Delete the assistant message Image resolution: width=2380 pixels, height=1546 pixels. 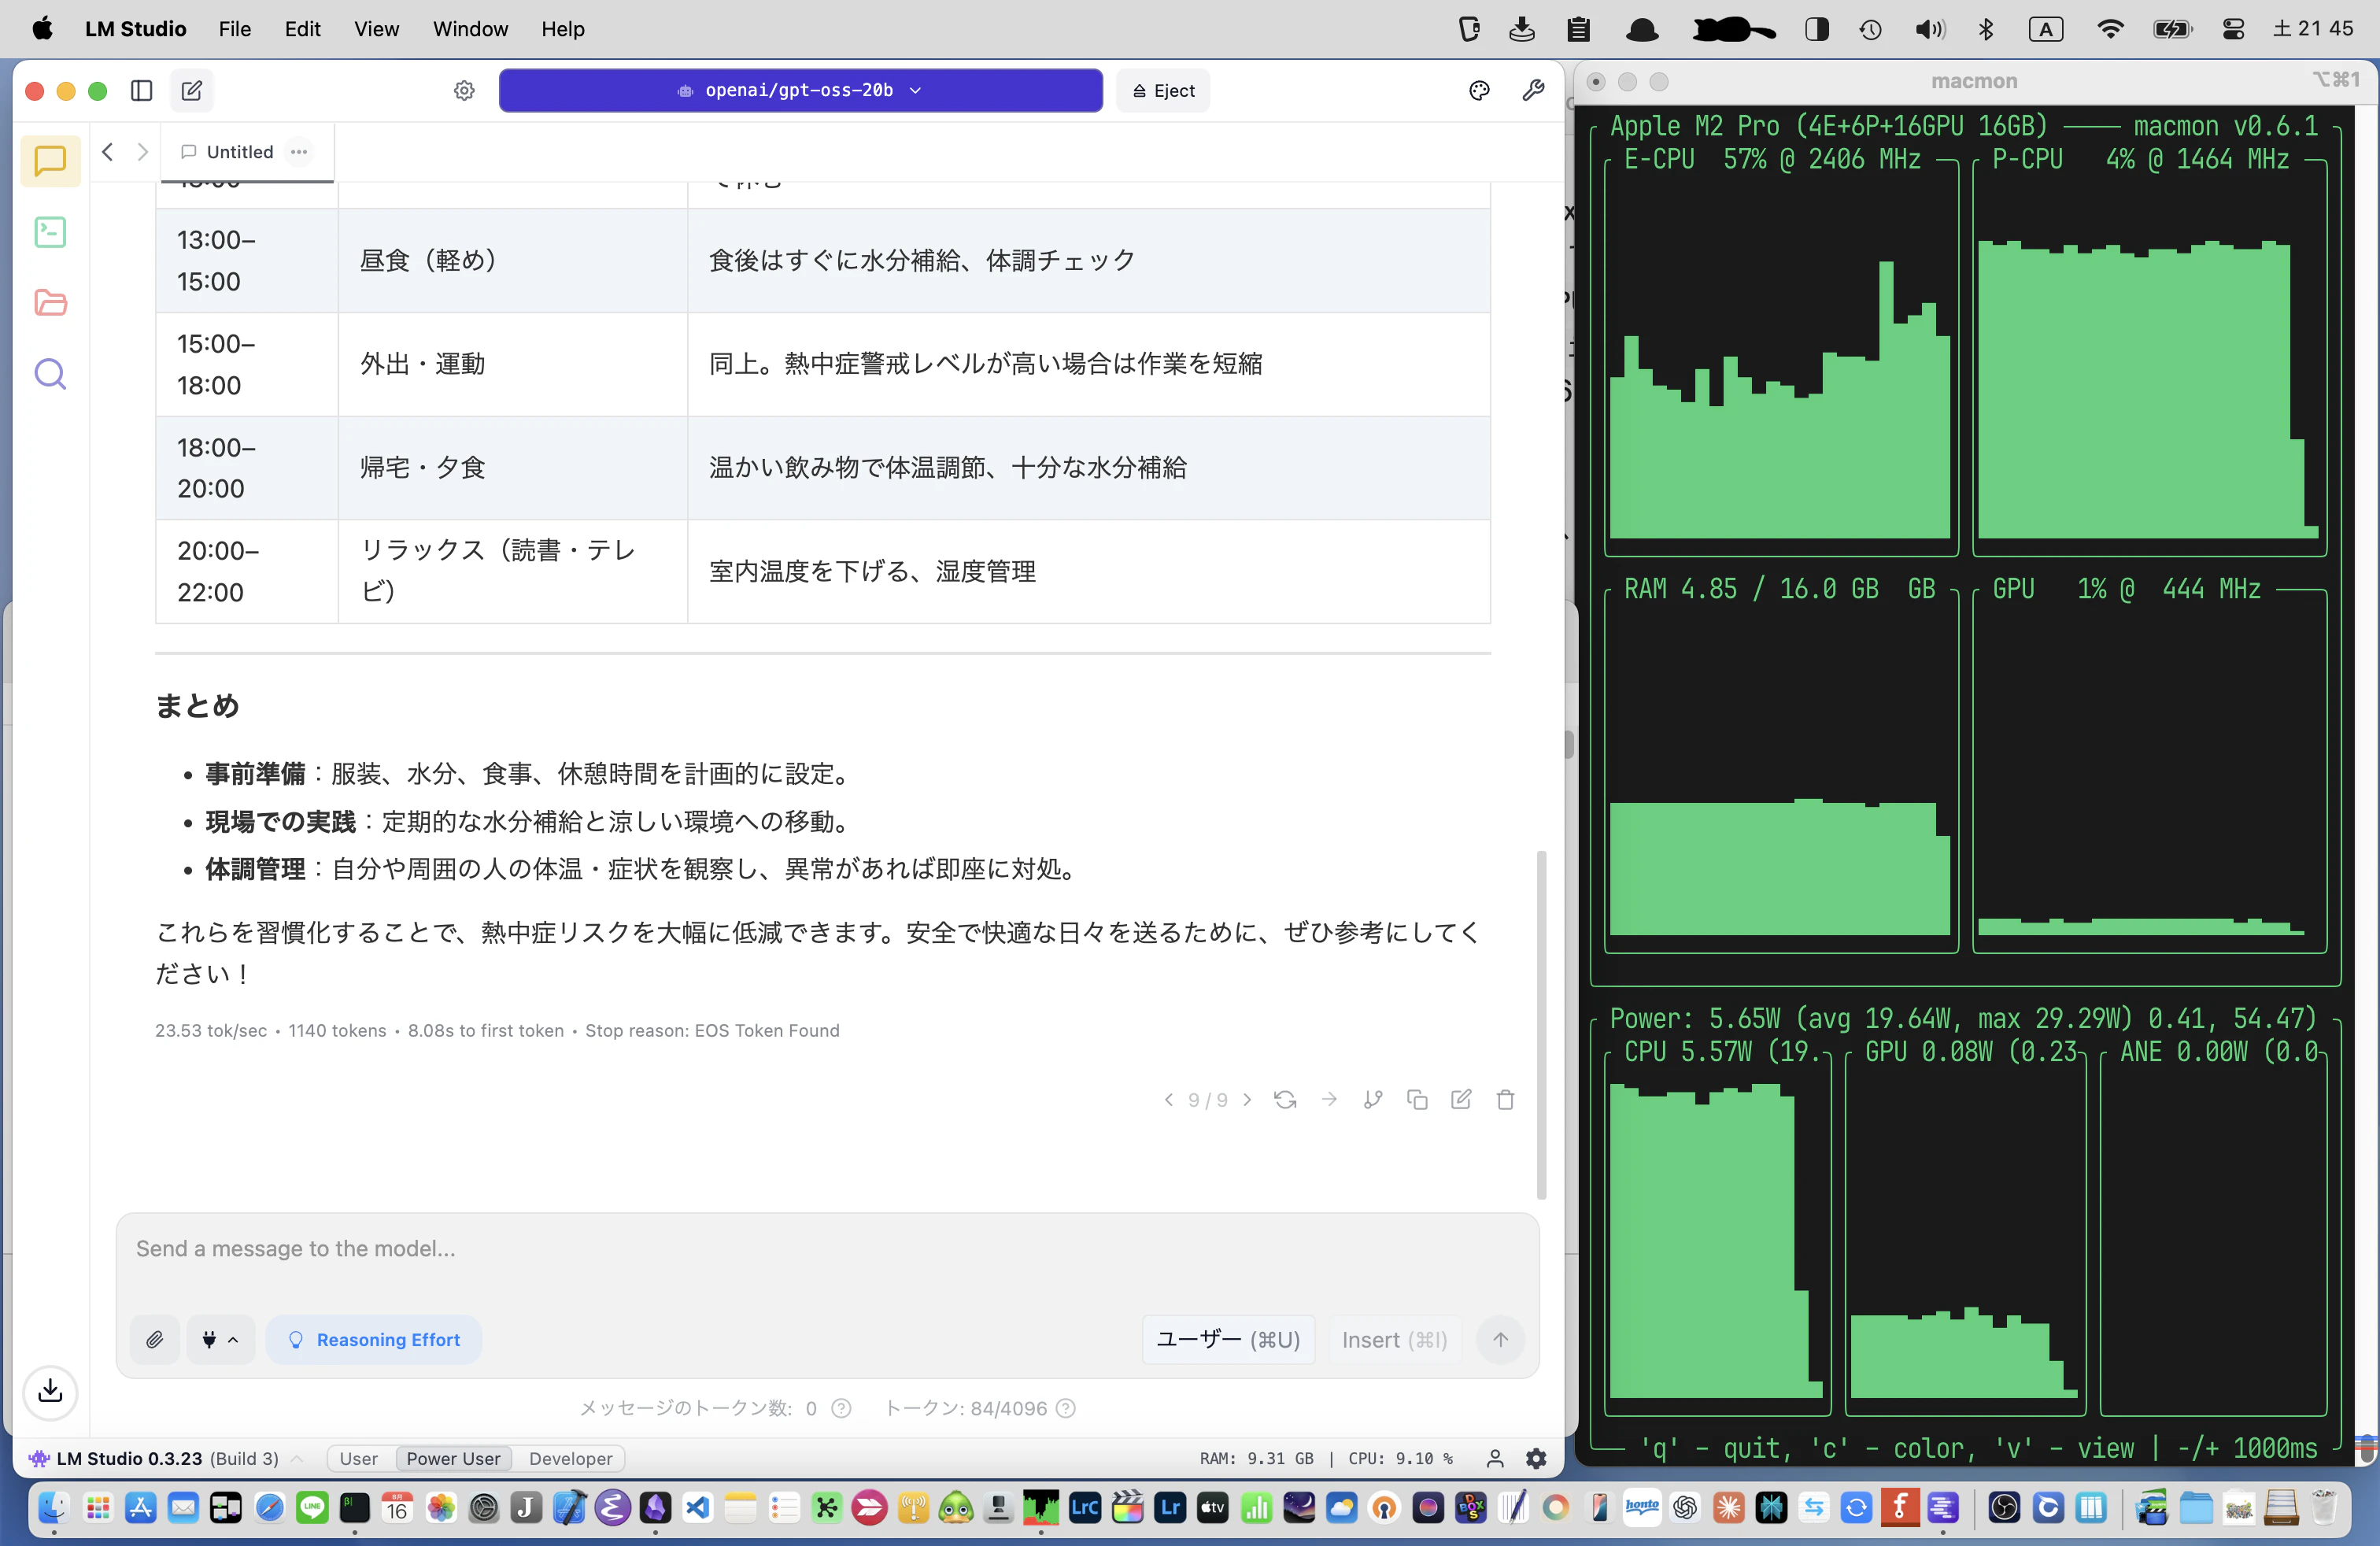(1505, 1100)
